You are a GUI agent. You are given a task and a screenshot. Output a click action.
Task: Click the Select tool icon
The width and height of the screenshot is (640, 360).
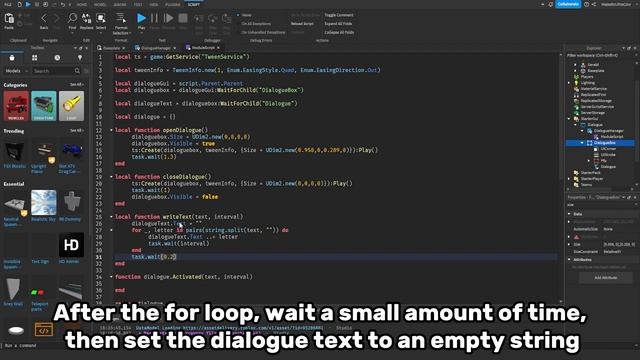(100, 18)
